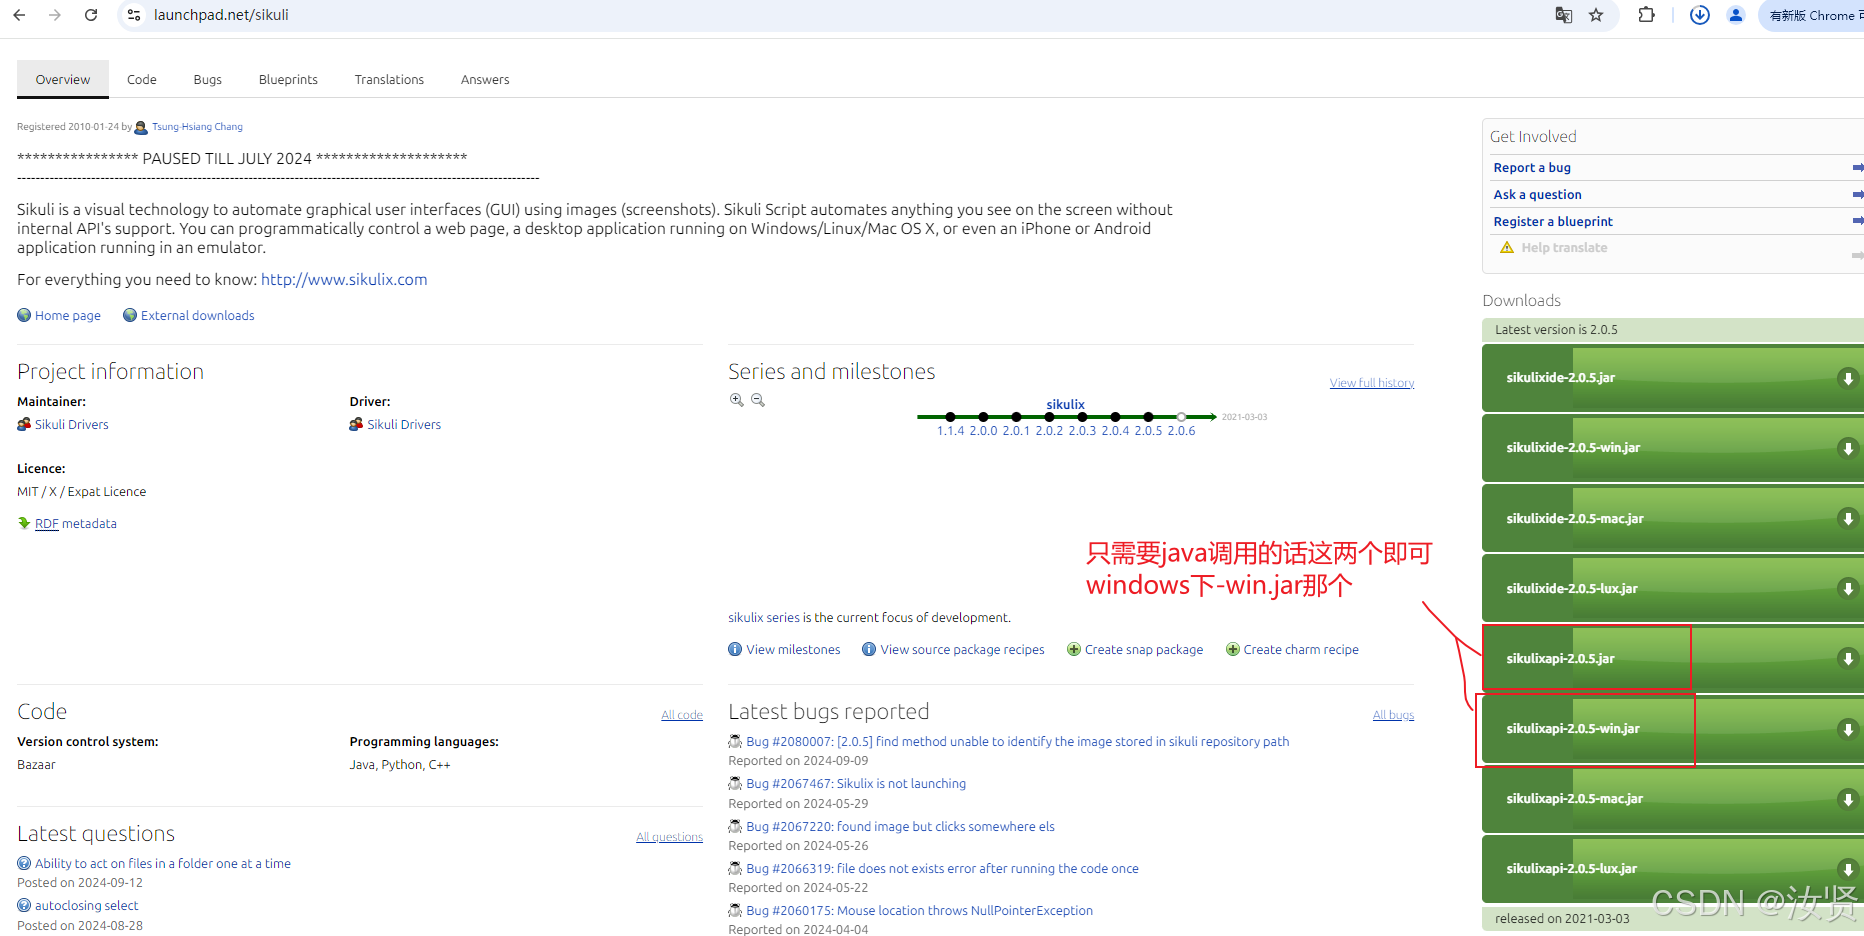The image size is (1864, 936).
Task: Open the All questions link
Action: (x=669, y=837)
